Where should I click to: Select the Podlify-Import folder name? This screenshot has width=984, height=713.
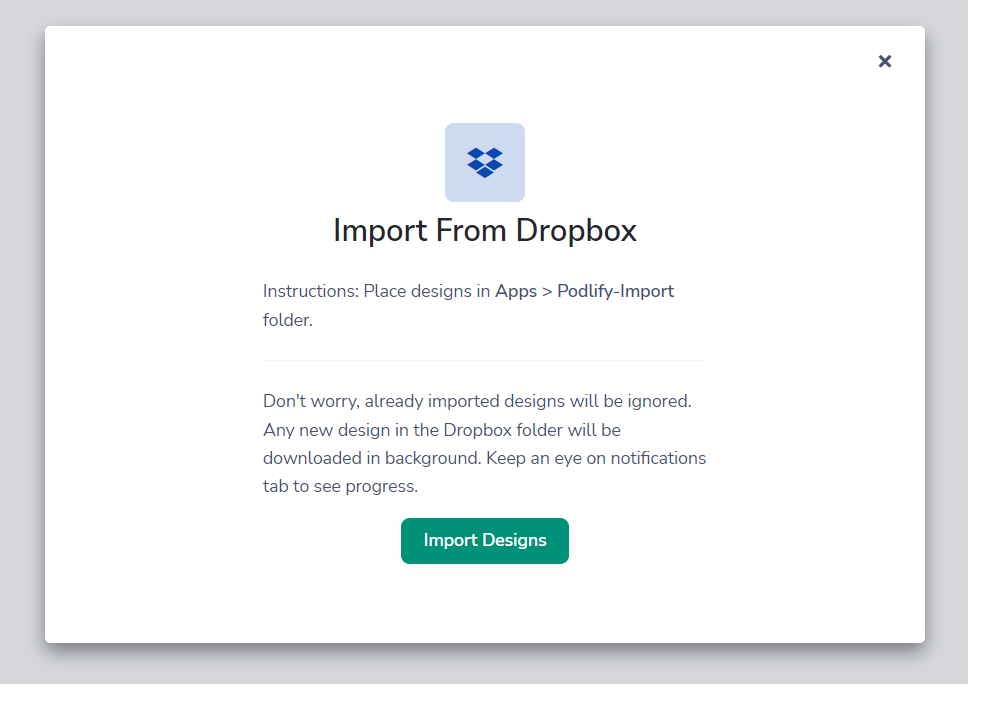[615, 290]
